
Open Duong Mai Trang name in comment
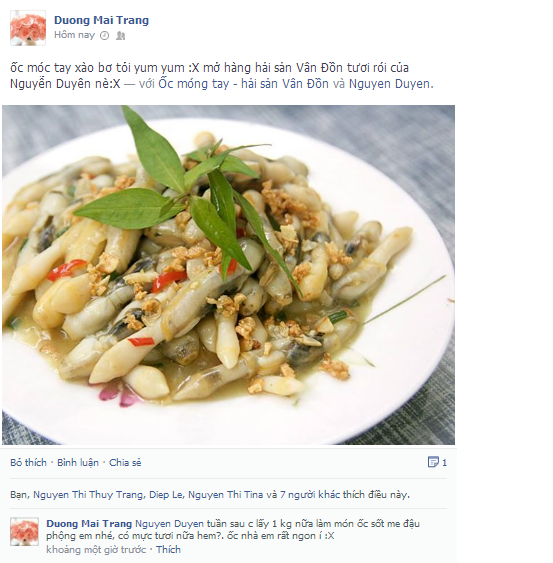[89, 524]
